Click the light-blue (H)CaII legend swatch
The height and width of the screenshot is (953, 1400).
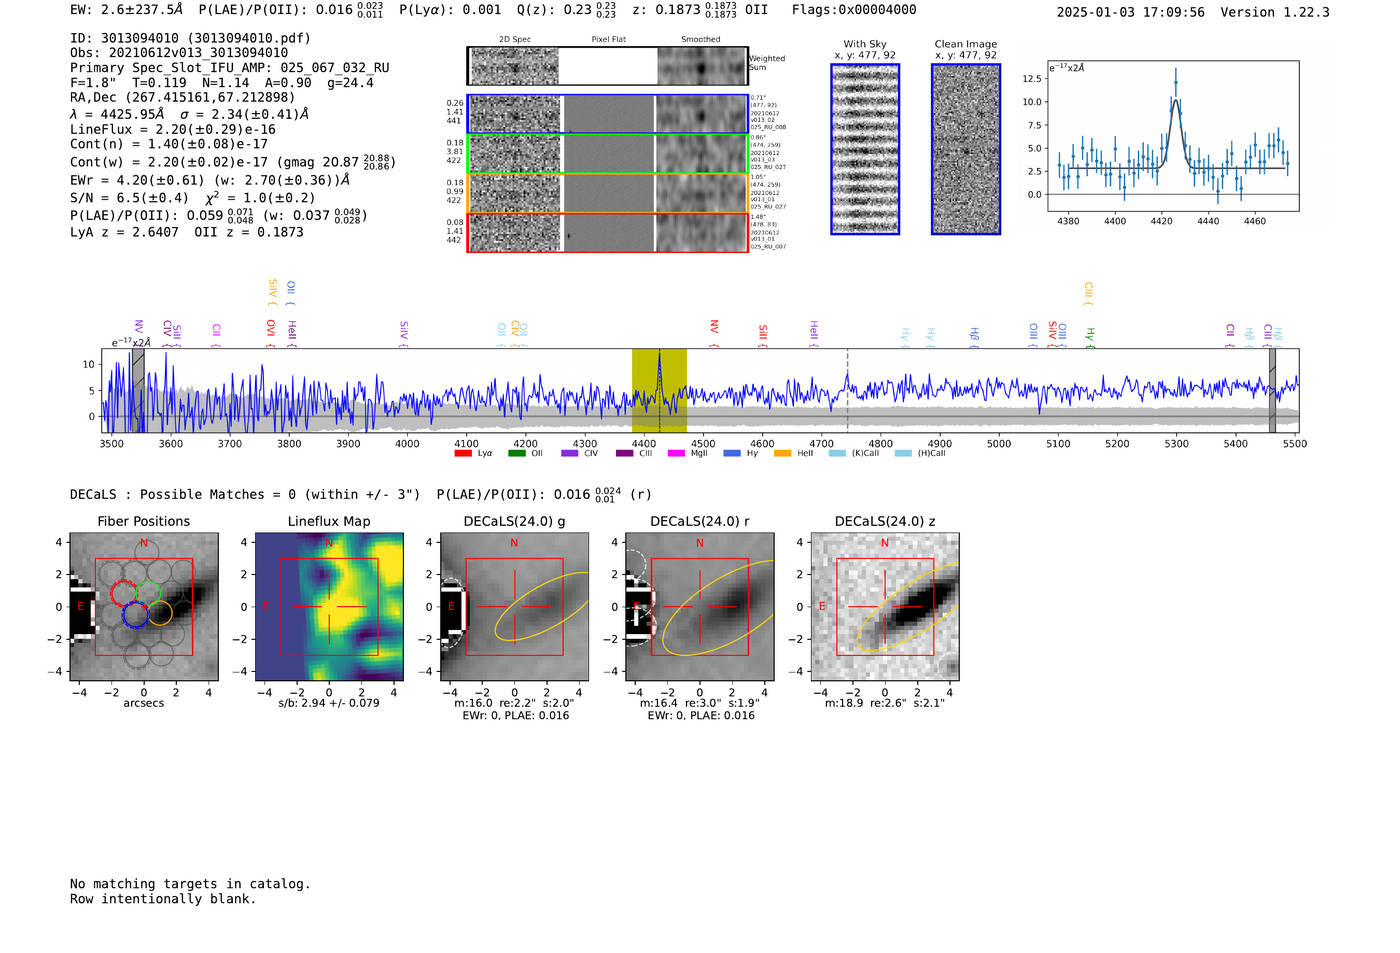tap(903, 454)
